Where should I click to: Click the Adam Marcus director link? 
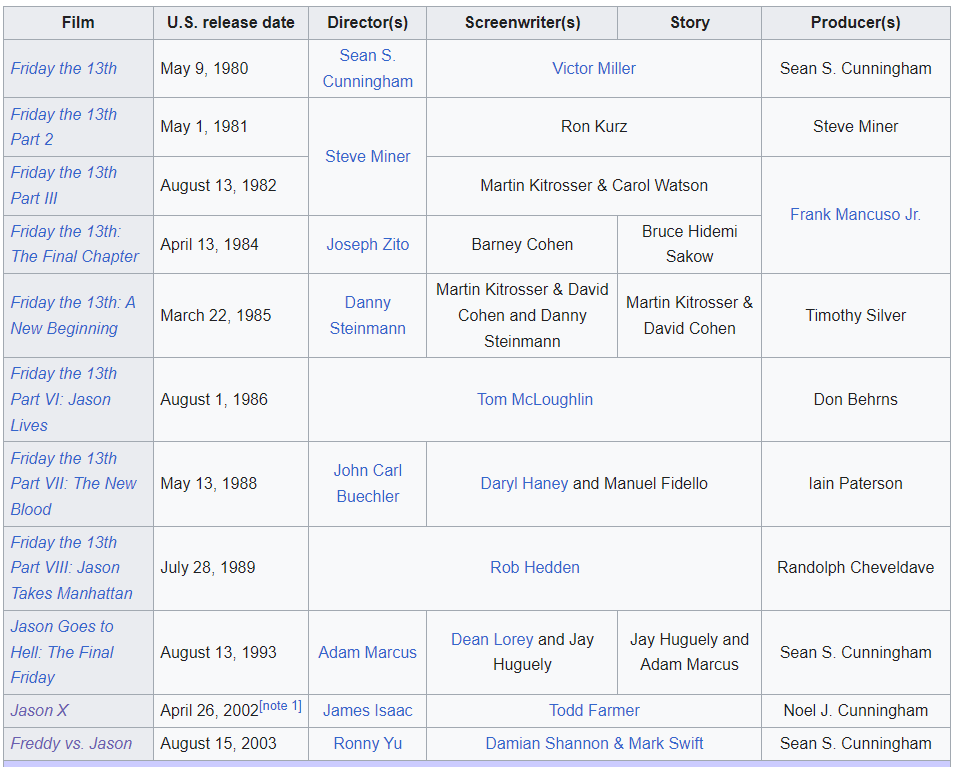click(x=367, y=652)
